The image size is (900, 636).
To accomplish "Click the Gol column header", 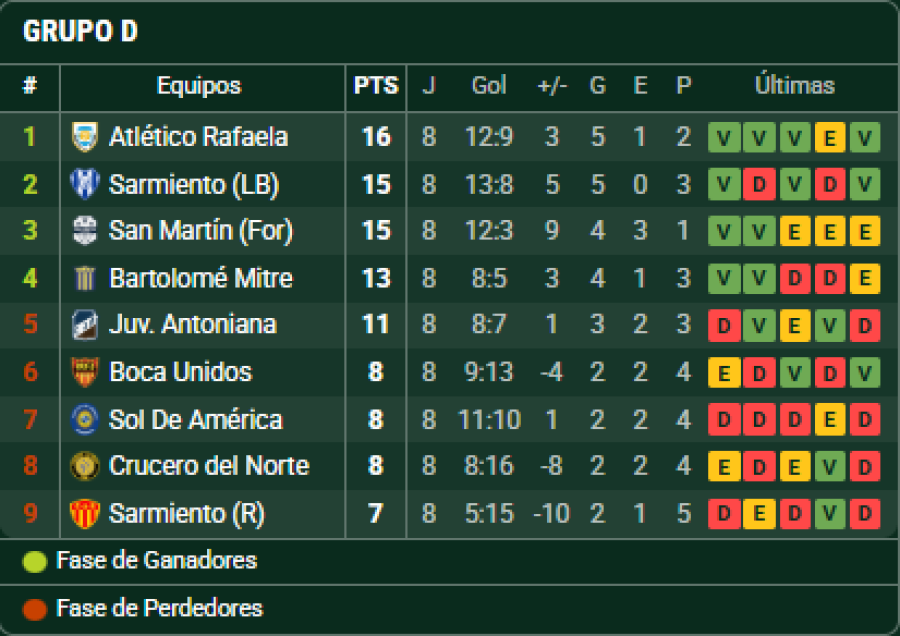I will tap(489, 86).
